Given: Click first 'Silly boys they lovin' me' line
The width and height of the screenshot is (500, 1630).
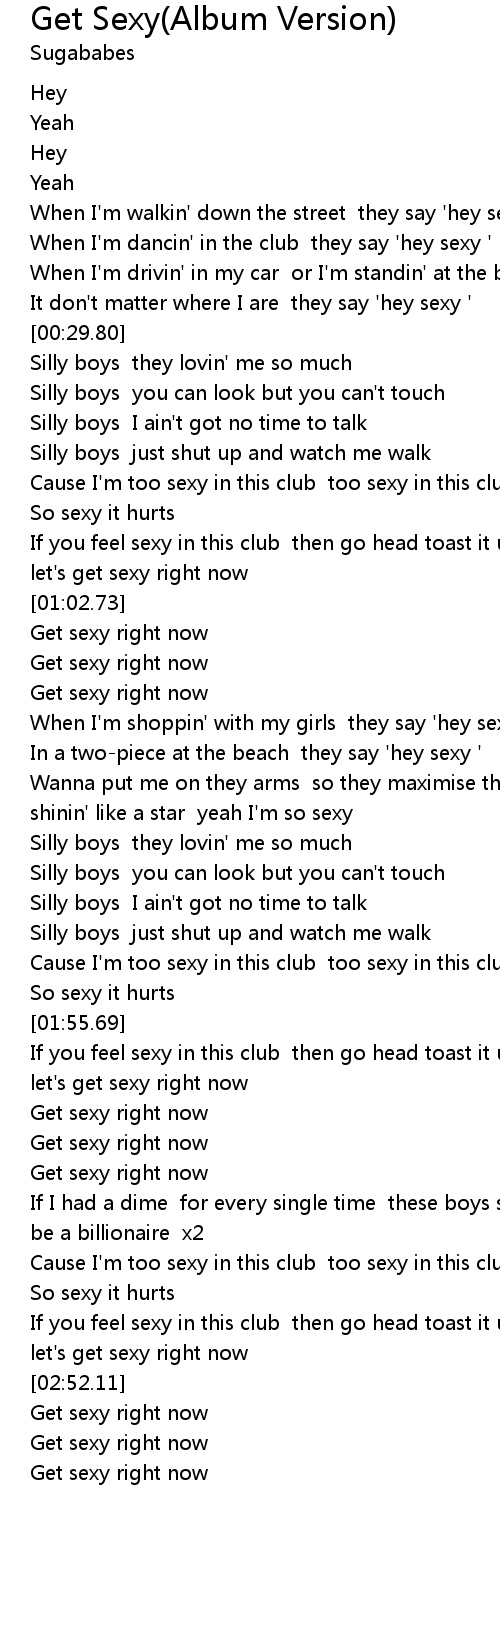Looking at the screenshot, I should tap(191, 363).
